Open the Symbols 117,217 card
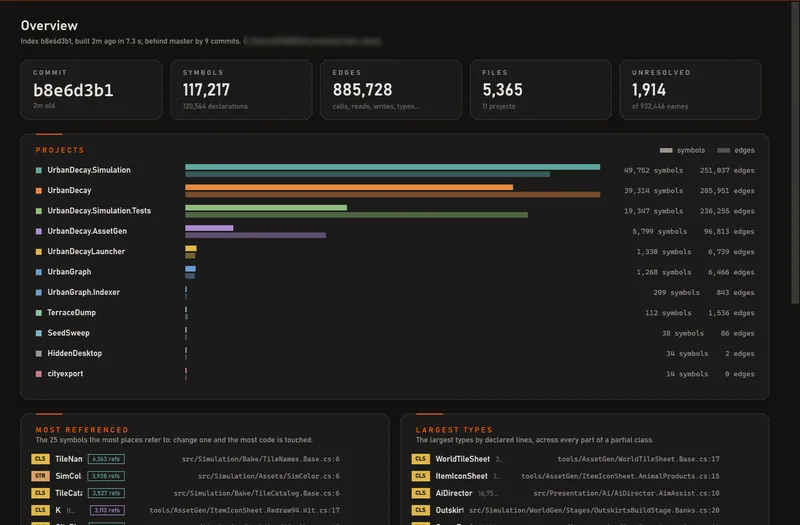This screenshot has width=800, height=525. point(241,90)
